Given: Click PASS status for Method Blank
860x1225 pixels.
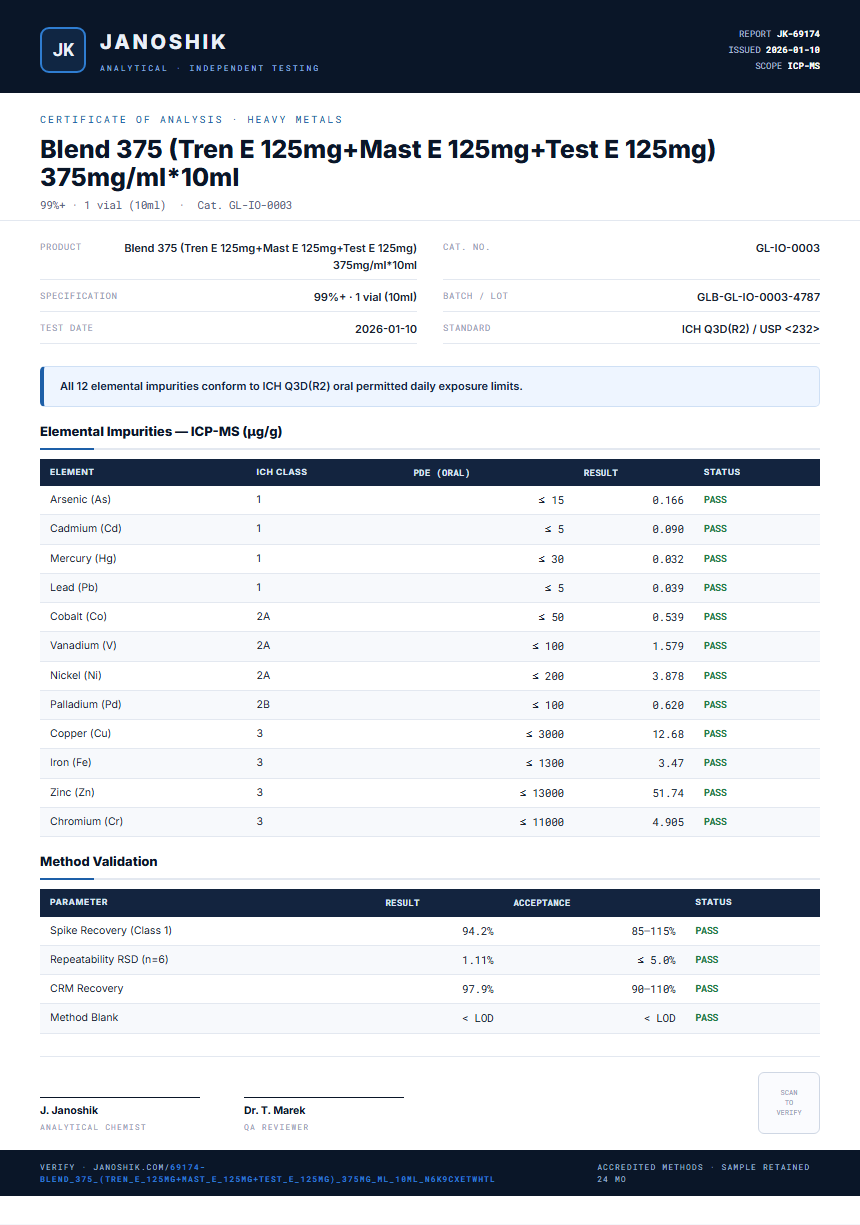Looking at the screenshot, I should [x=707, y=1018].
